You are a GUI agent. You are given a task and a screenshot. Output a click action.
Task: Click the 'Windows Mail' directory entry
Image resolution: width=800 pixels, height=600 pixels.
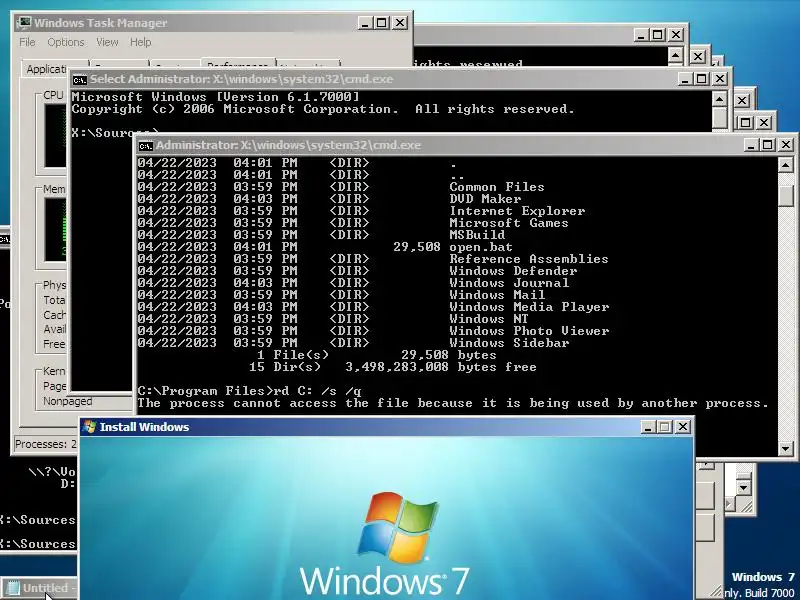pos(497,295)
